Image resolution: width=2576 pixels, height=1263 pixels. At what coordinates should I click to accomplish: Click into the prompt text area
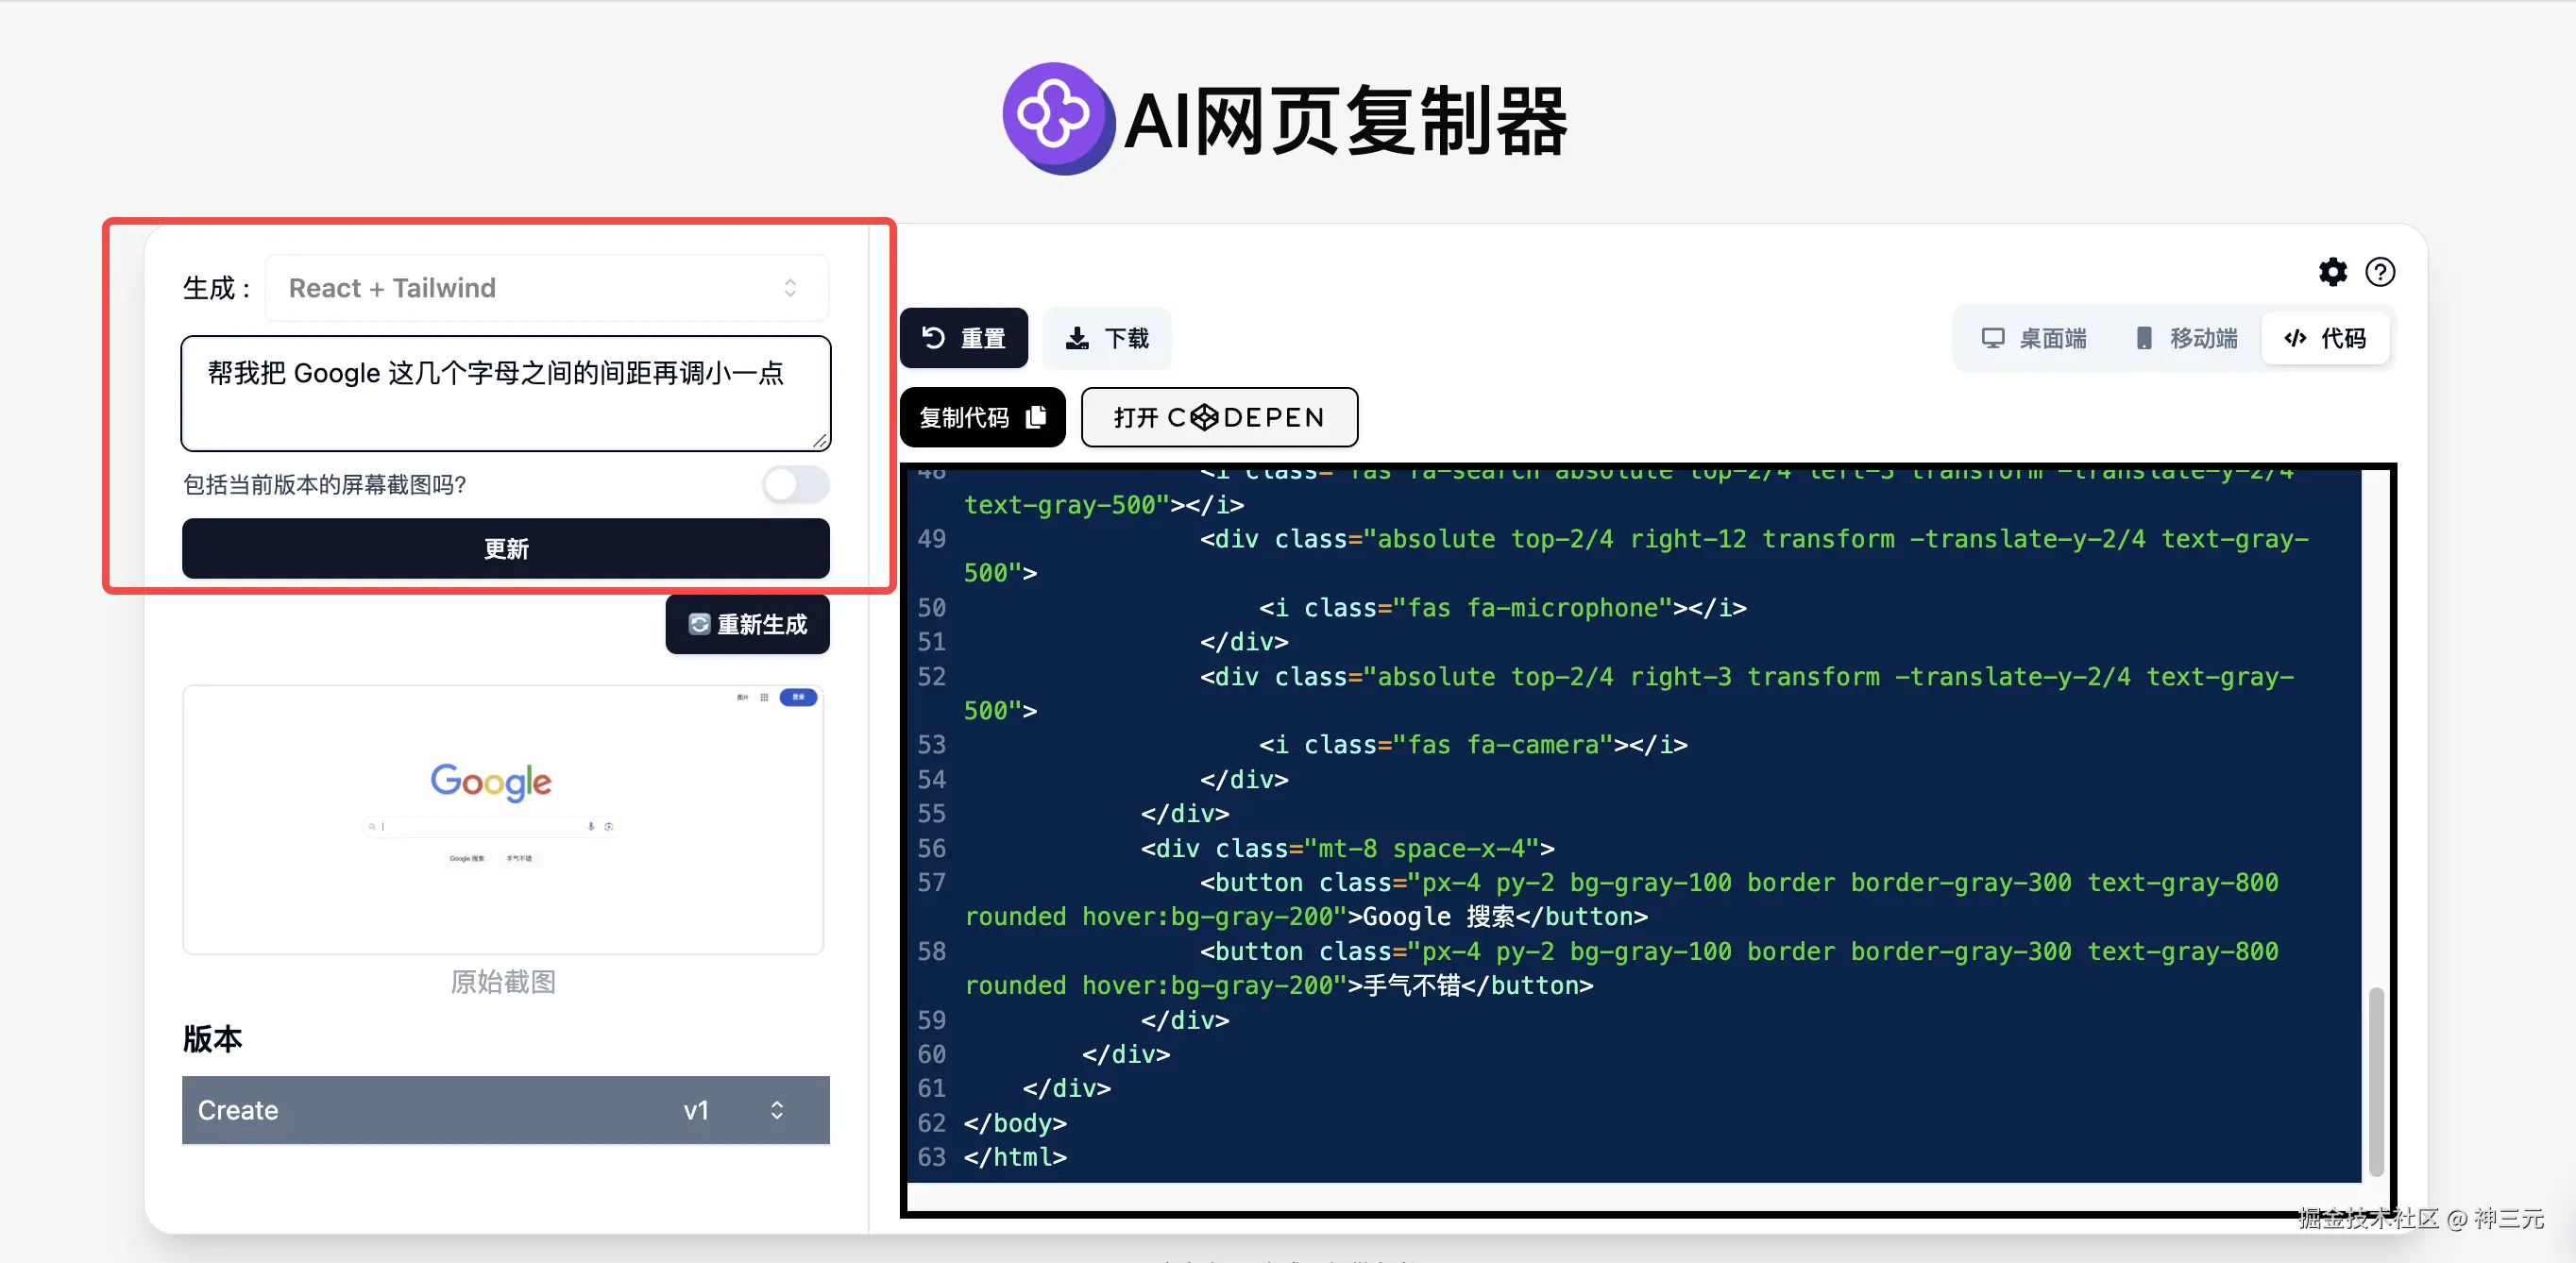point(505,393)
